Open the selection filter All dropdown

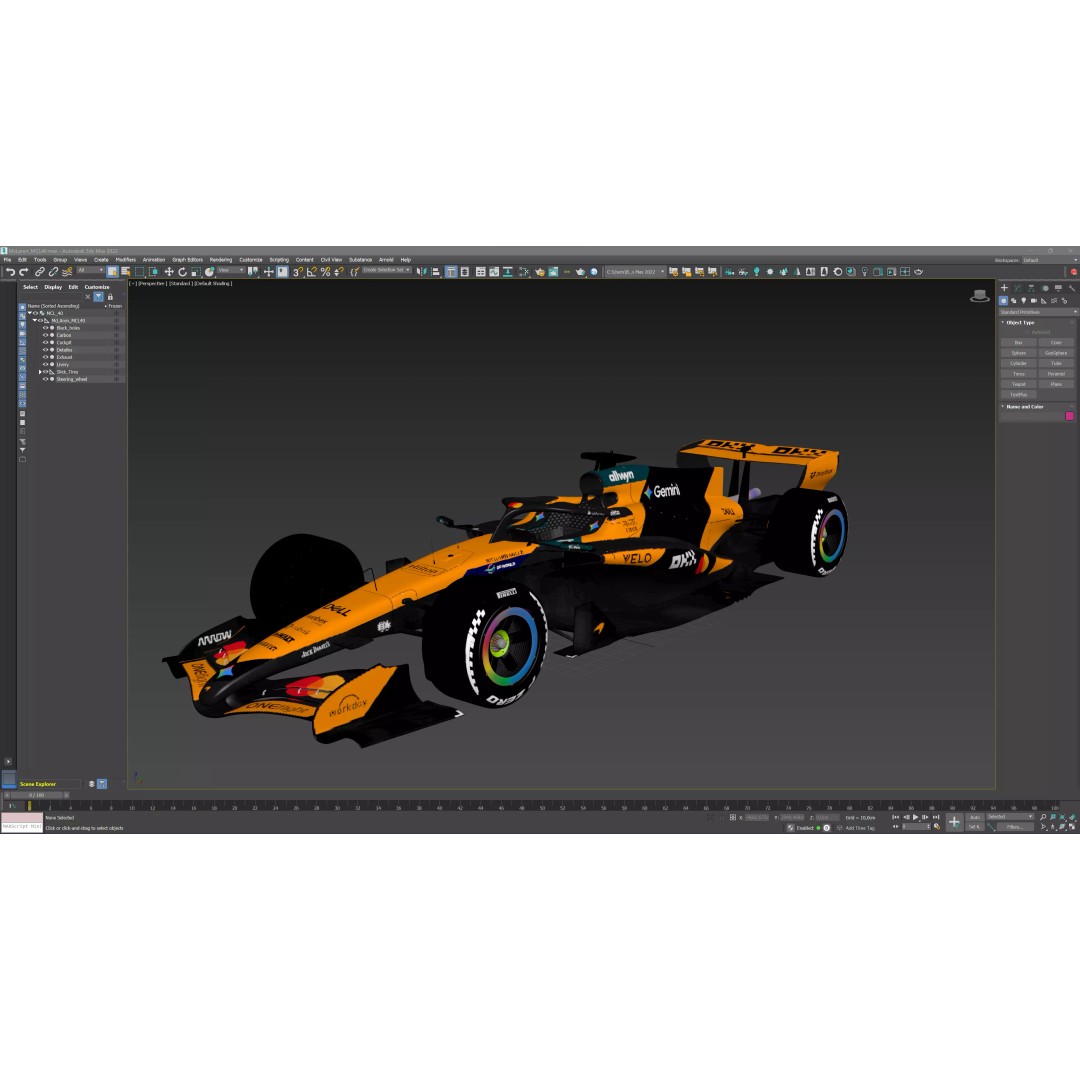92,270
